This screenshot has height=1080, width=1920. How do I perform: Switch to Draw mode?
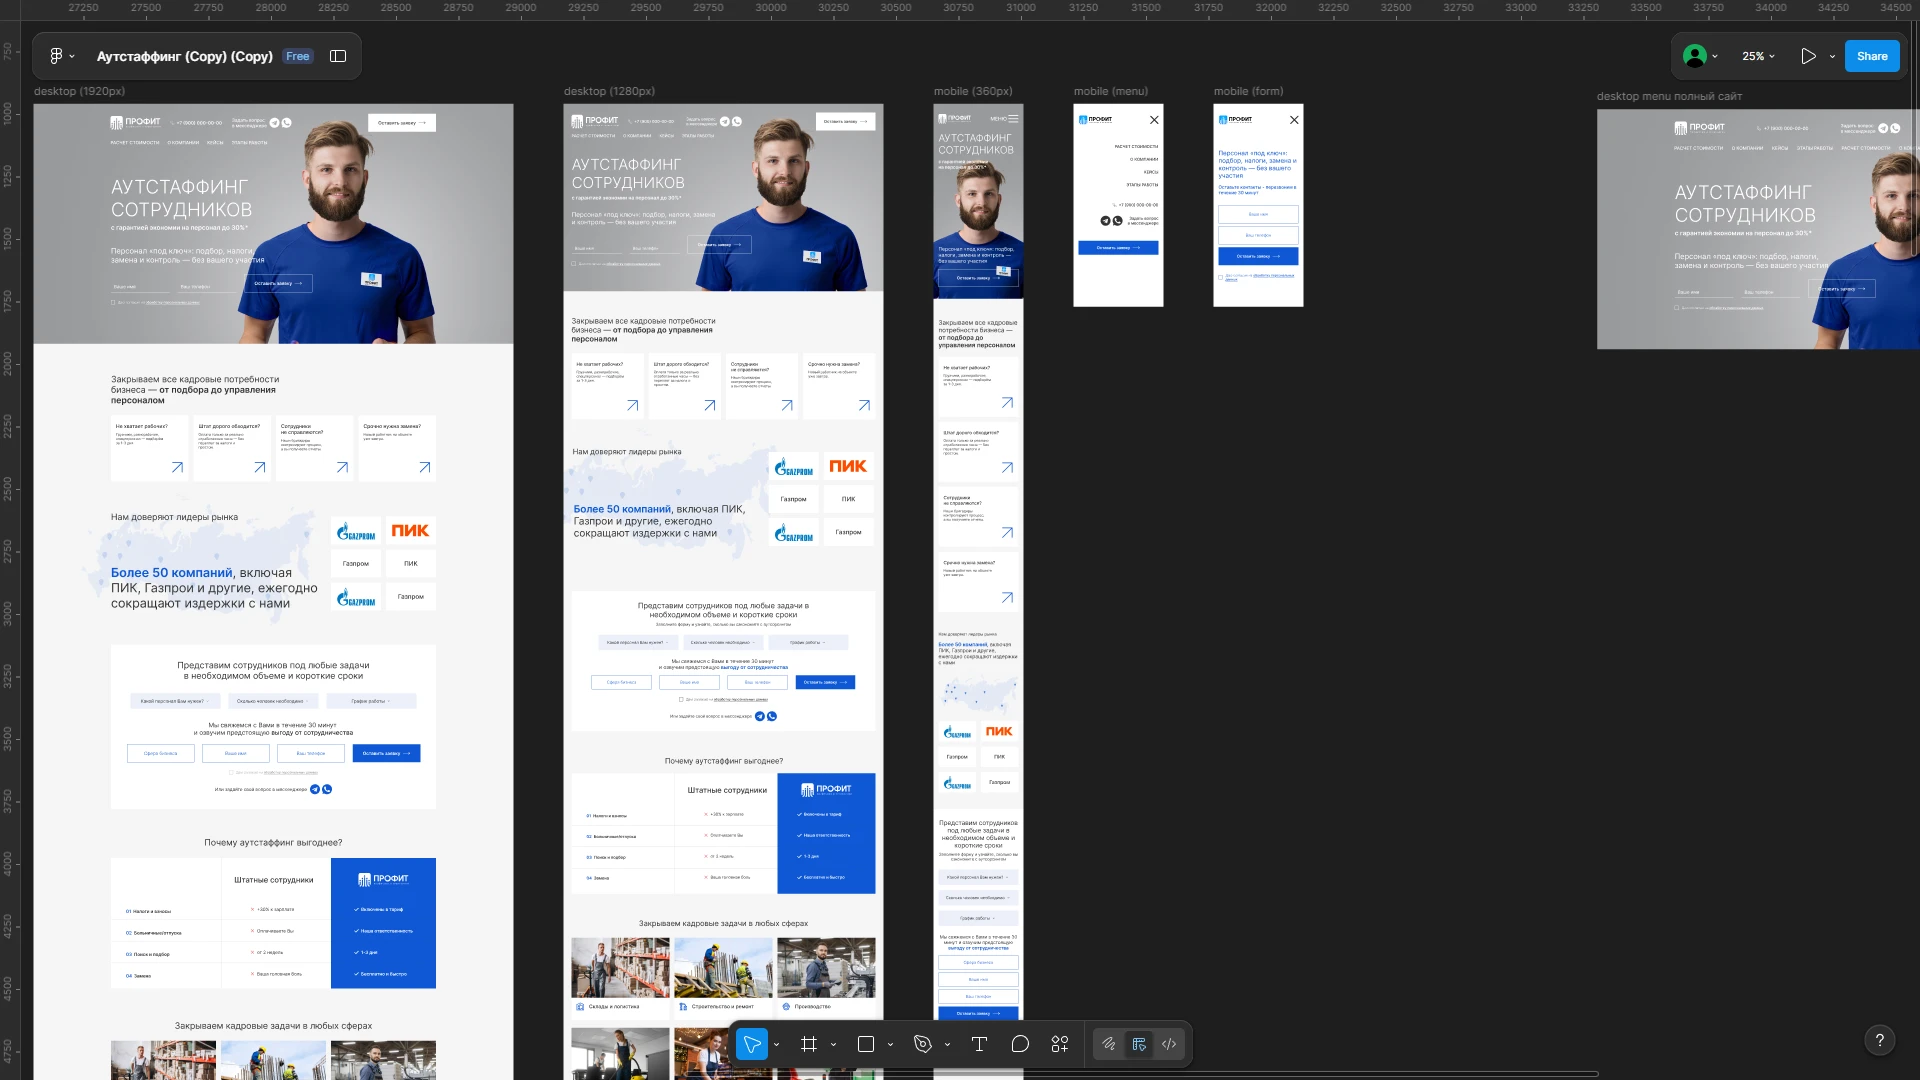pos(1109,1044)
